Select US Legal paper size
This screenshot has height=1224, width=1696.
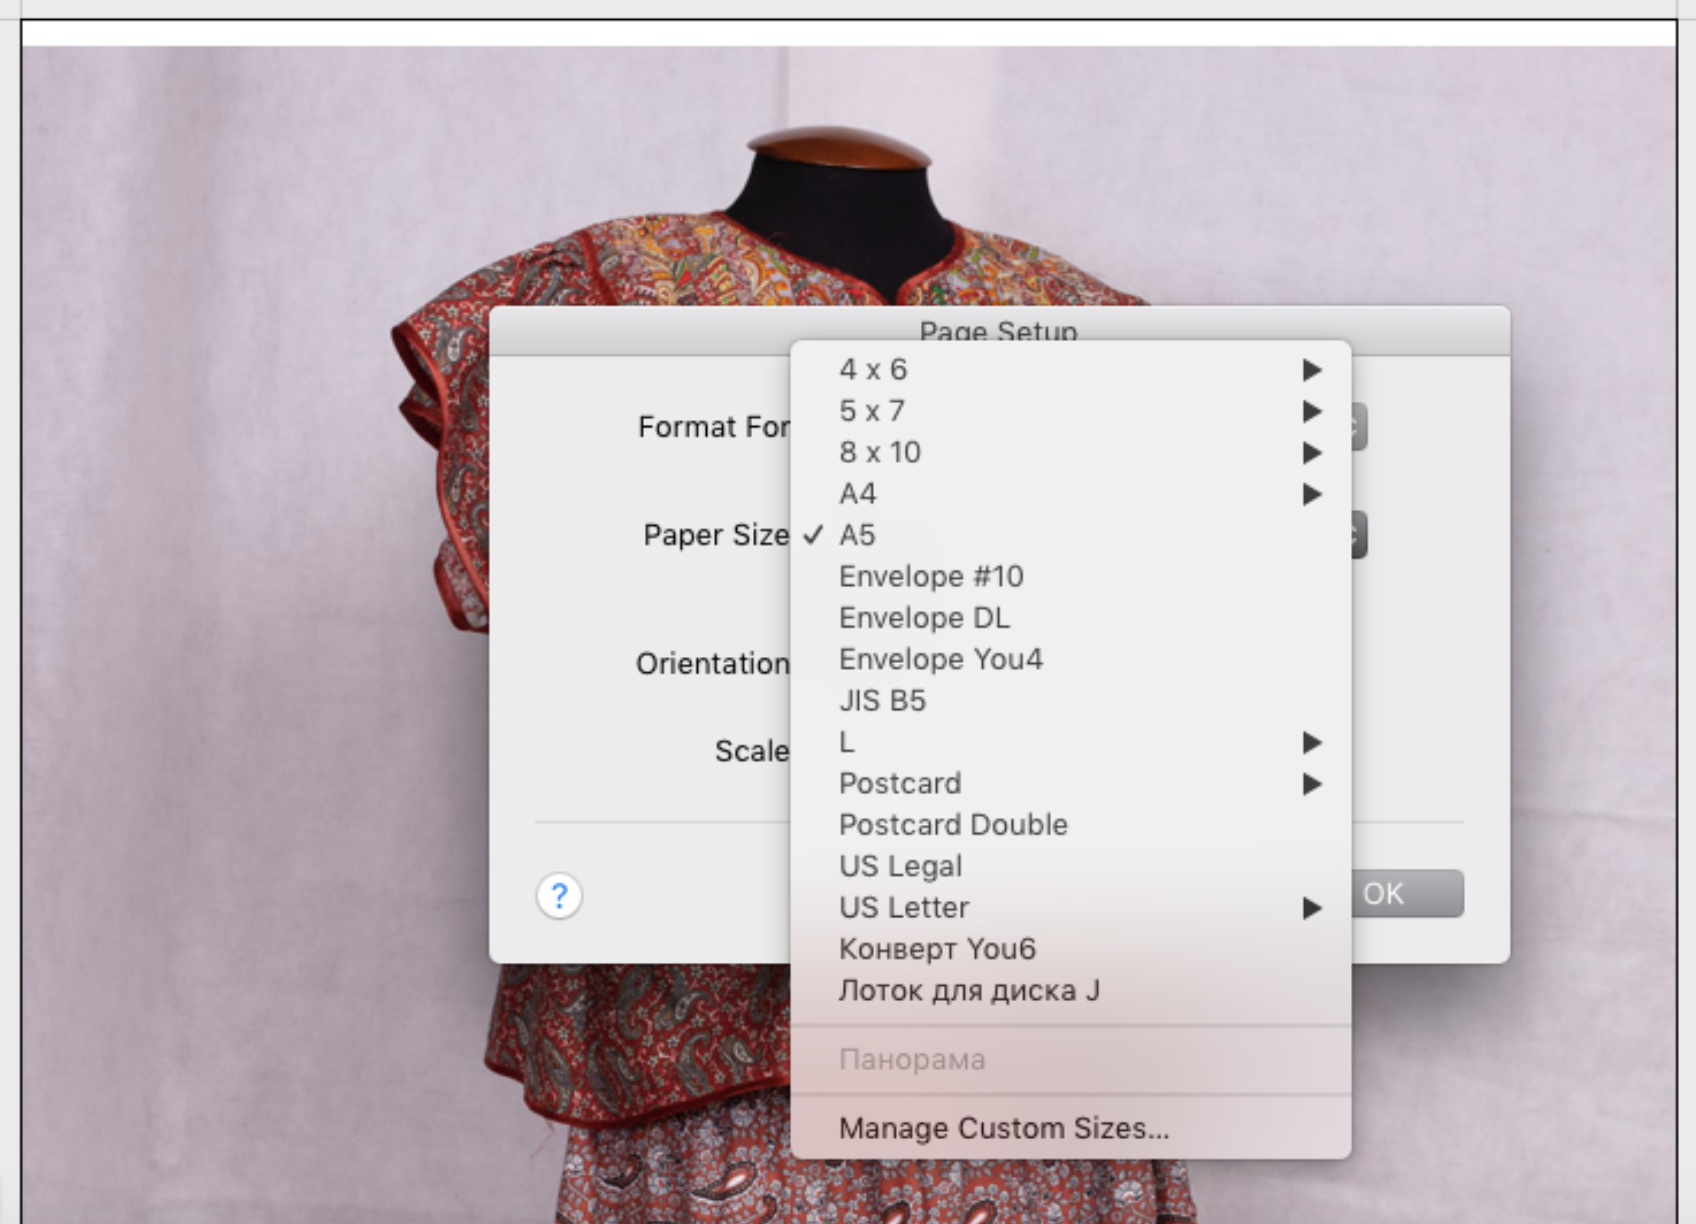coord(1071,867)
